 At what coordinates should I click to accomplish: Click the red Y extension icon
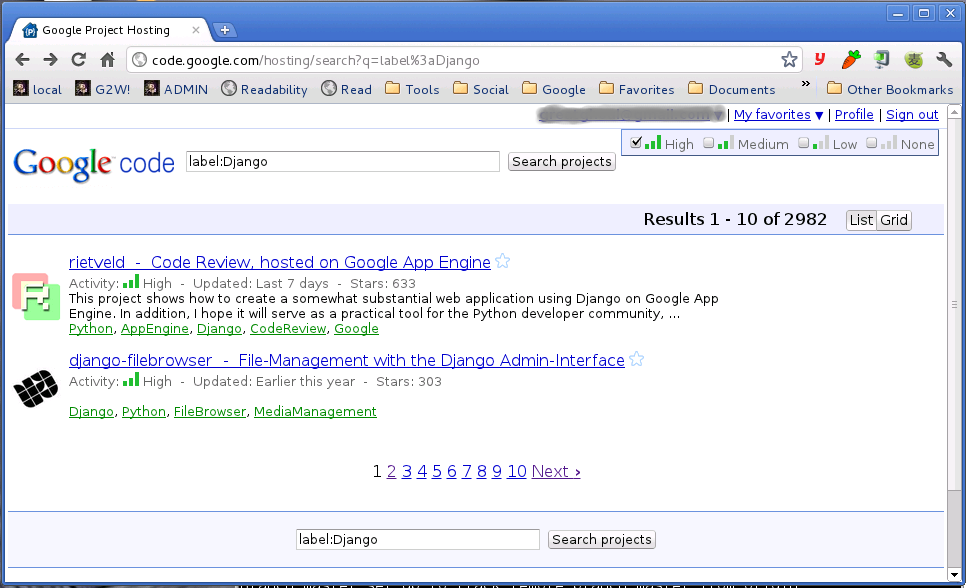coord(819,60)
